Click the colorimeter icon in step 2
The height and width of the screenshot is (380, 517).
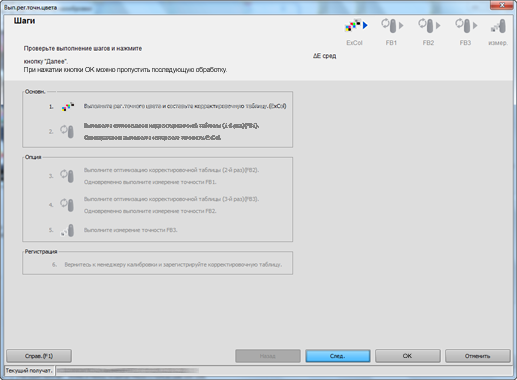[67, 131]
